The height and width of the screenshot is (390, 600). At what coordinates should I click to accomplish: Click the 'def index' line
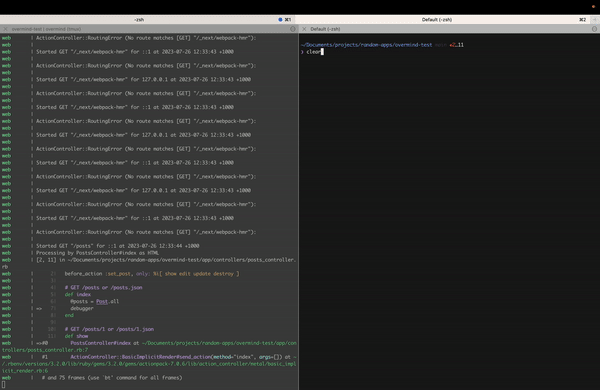(x=78, y=294)
